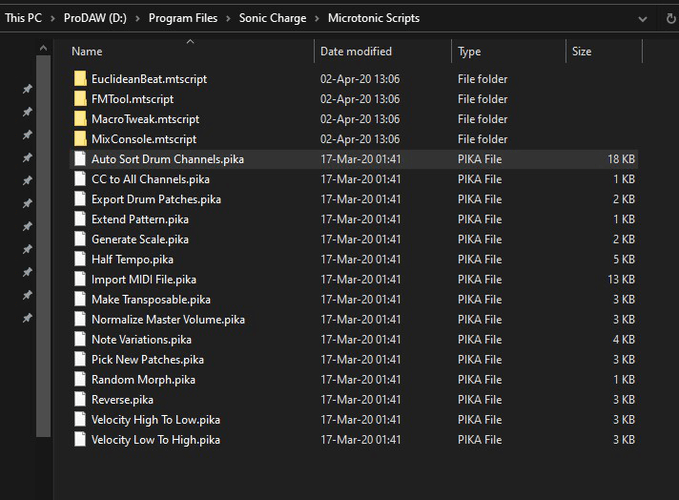Click the Velocity Low To High.pika file icon
This screenshot has height=500, width=679.
pyautogui.click(x=80, y=440)
